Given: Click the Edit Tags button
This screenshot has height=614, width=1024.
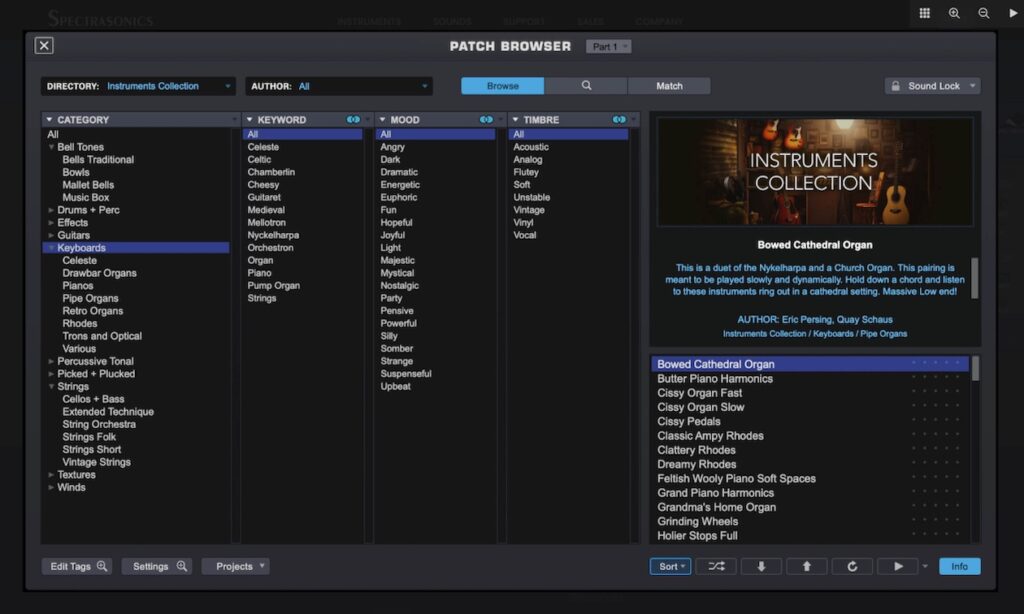Looking at the screenshot, I should click(x=77, y=566).
